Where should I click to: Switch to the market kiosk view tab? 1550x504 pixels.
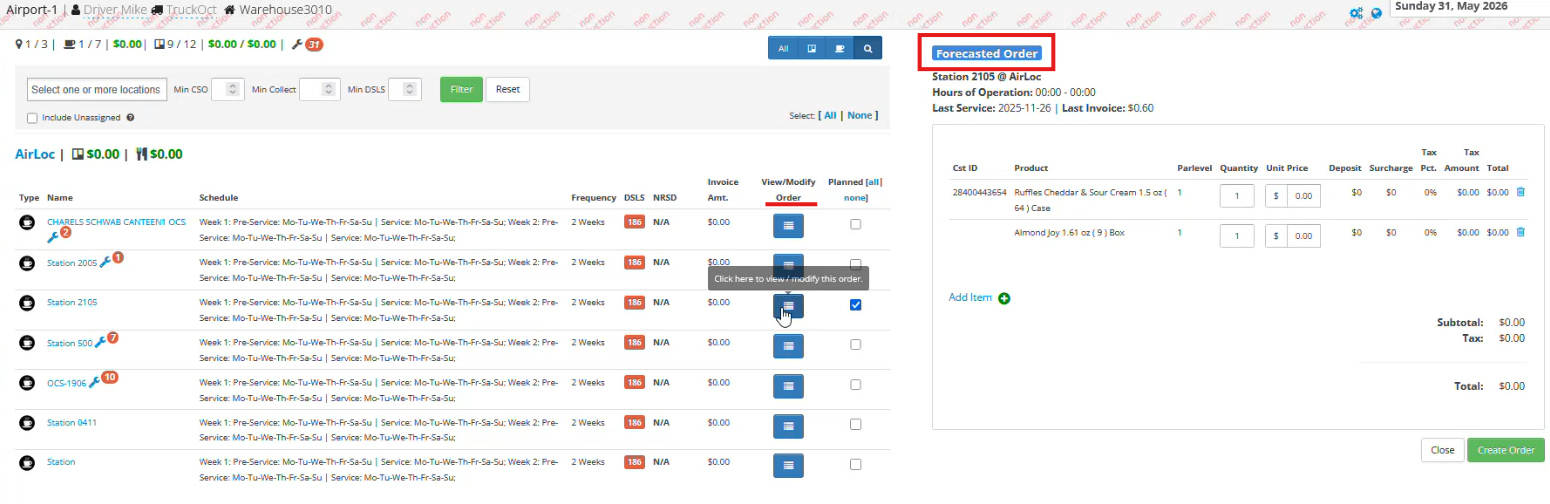[812, 48]
